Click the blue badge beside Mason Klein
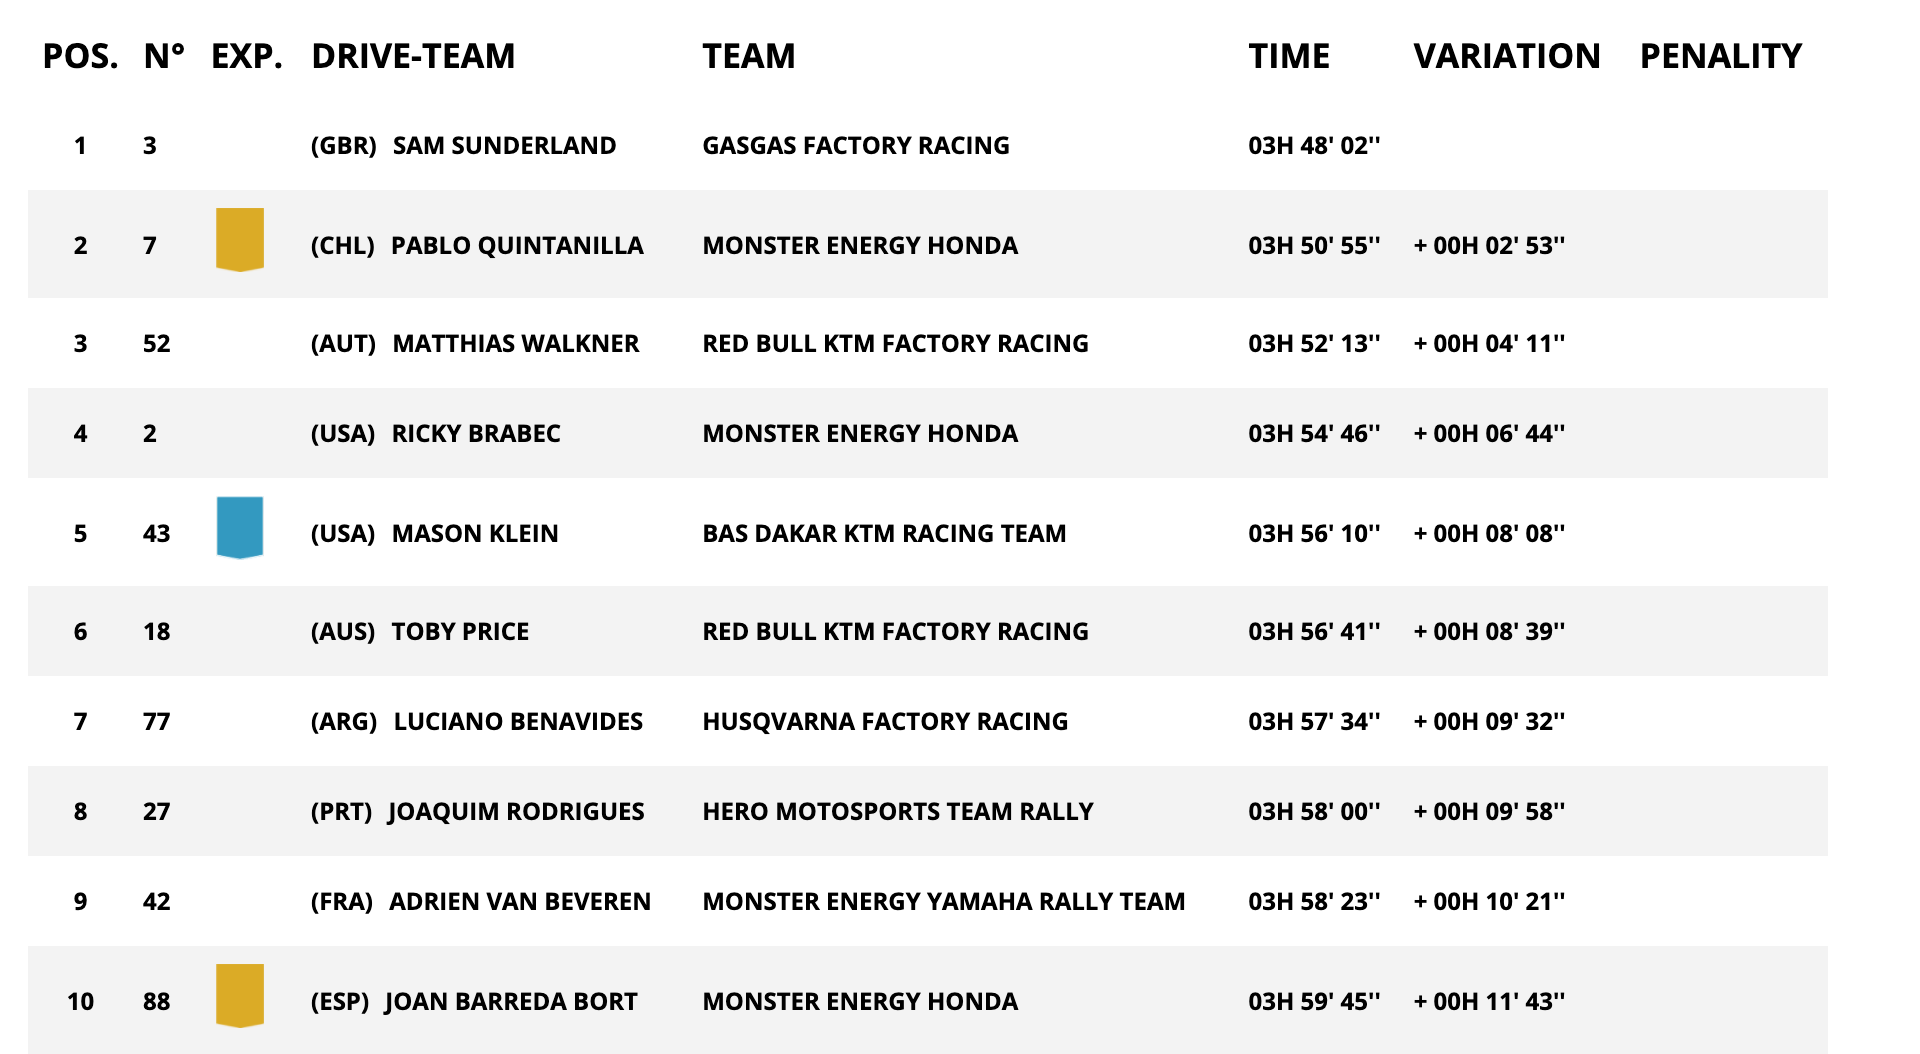The height and width of the screenshot is (1054, 1920). point(240,527)
